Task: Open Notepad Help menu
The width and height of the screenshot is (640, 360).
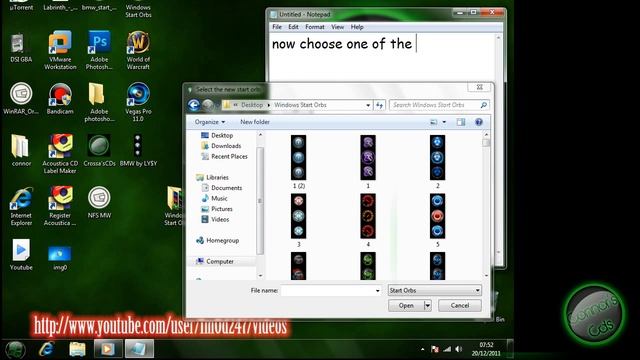Action: pos(357,27)
